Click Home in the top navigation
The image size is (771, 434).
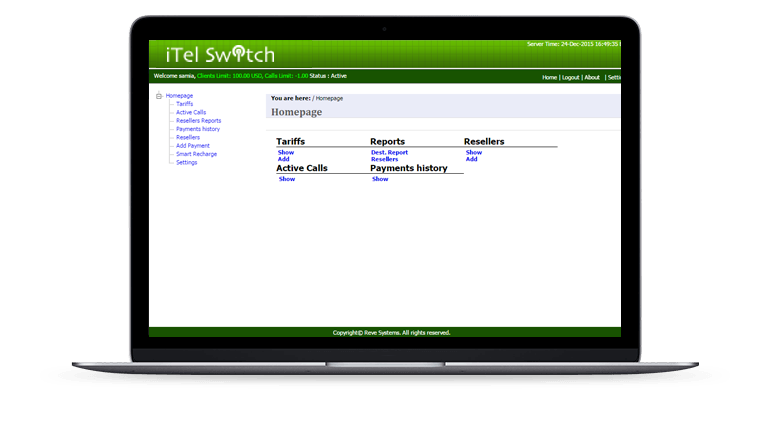(549, 77)
